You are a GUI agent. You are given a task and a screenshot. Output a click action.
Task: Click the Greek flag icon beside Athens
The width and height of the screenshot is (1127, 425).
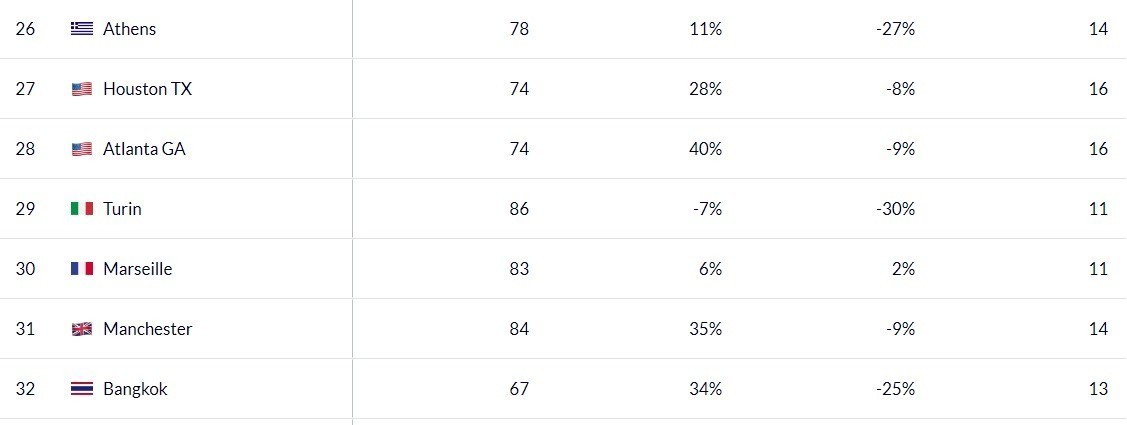click(x=82, y=29)
